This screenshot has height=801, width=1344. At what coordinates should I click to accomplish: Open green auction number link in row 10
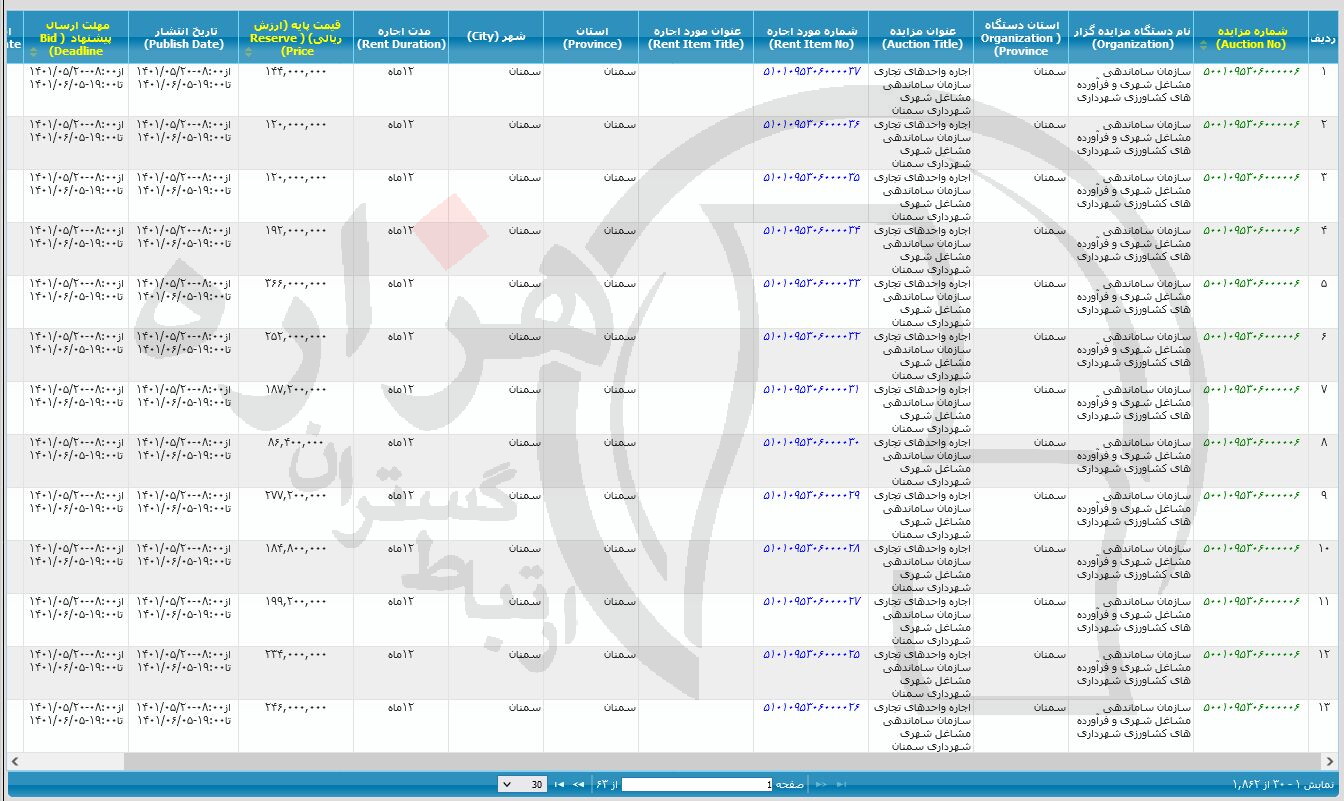coord(1251,548)
